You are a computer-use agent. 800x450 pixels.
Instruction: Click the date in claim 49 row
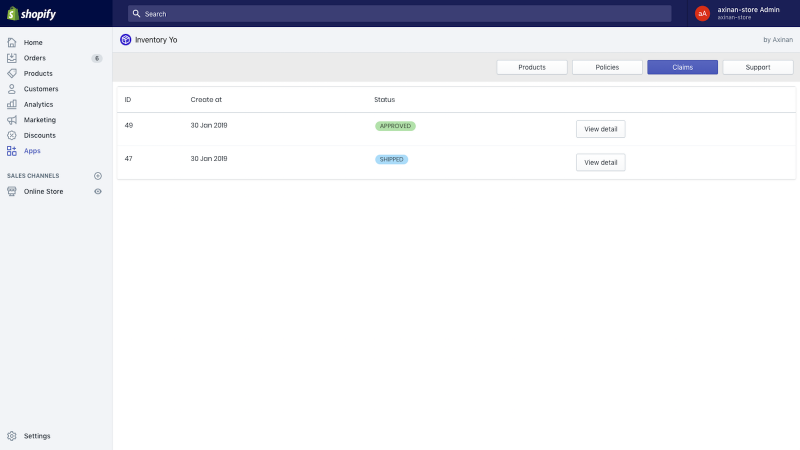[209, 126]
